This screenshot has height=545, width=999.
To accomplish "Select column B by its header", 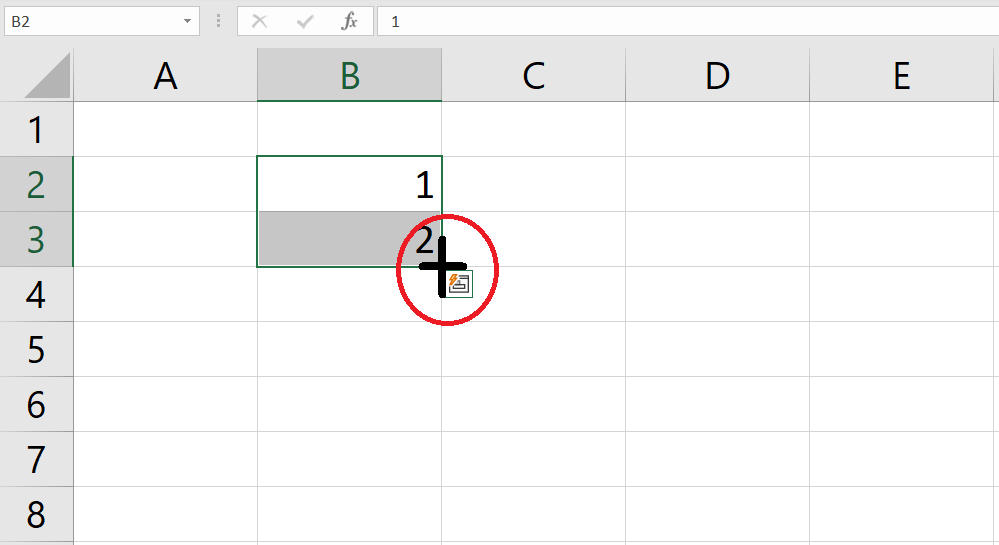I will (x=349, y=76).
